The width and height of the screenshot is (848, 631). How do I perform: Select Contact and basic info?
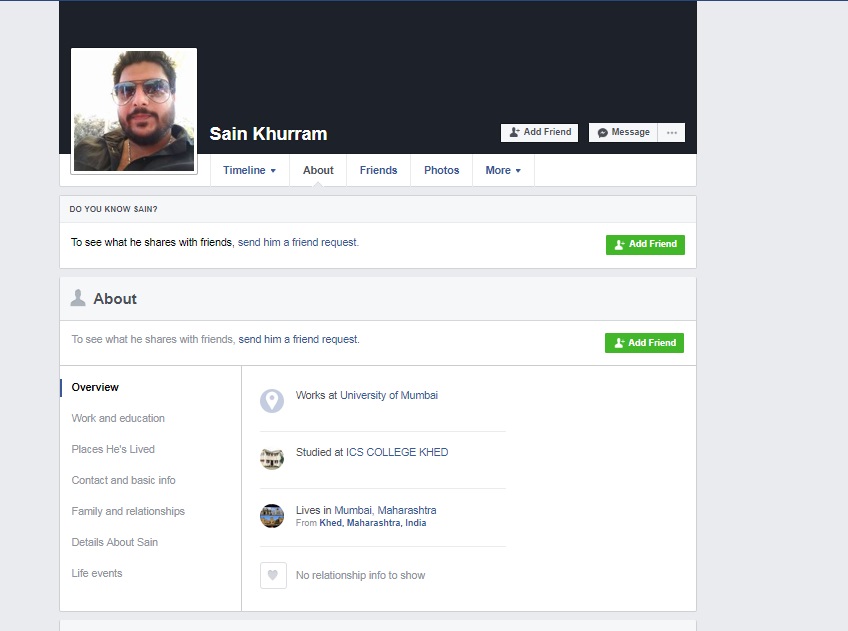click(123, 480)
